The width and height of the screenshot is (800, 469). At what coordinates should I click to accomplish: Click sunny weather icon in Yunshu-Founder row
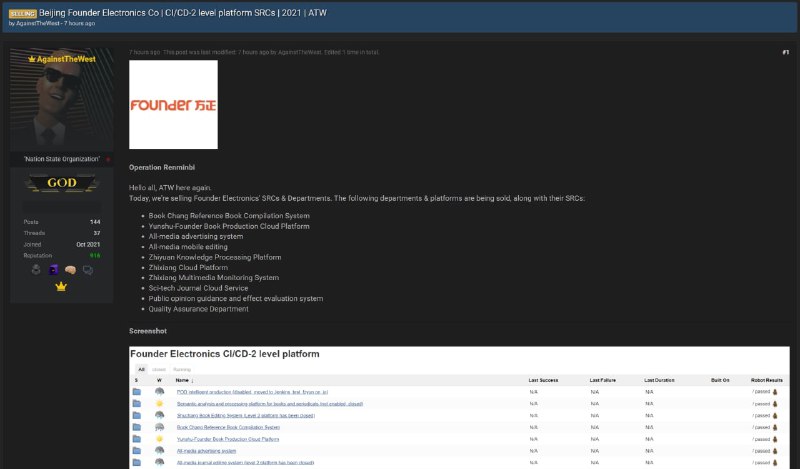click(x=160, y=439)
